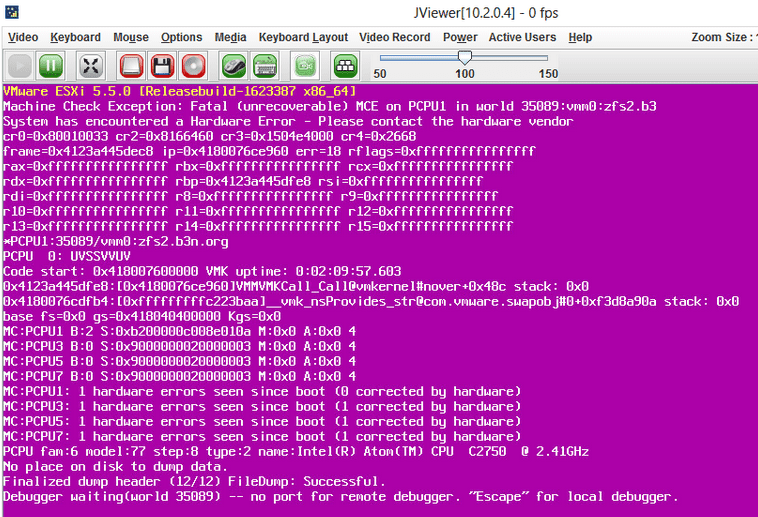758x517 pixels.
Task: Click the 'System has encountered a Hardware Error' line
Action: tap(288, 121)
